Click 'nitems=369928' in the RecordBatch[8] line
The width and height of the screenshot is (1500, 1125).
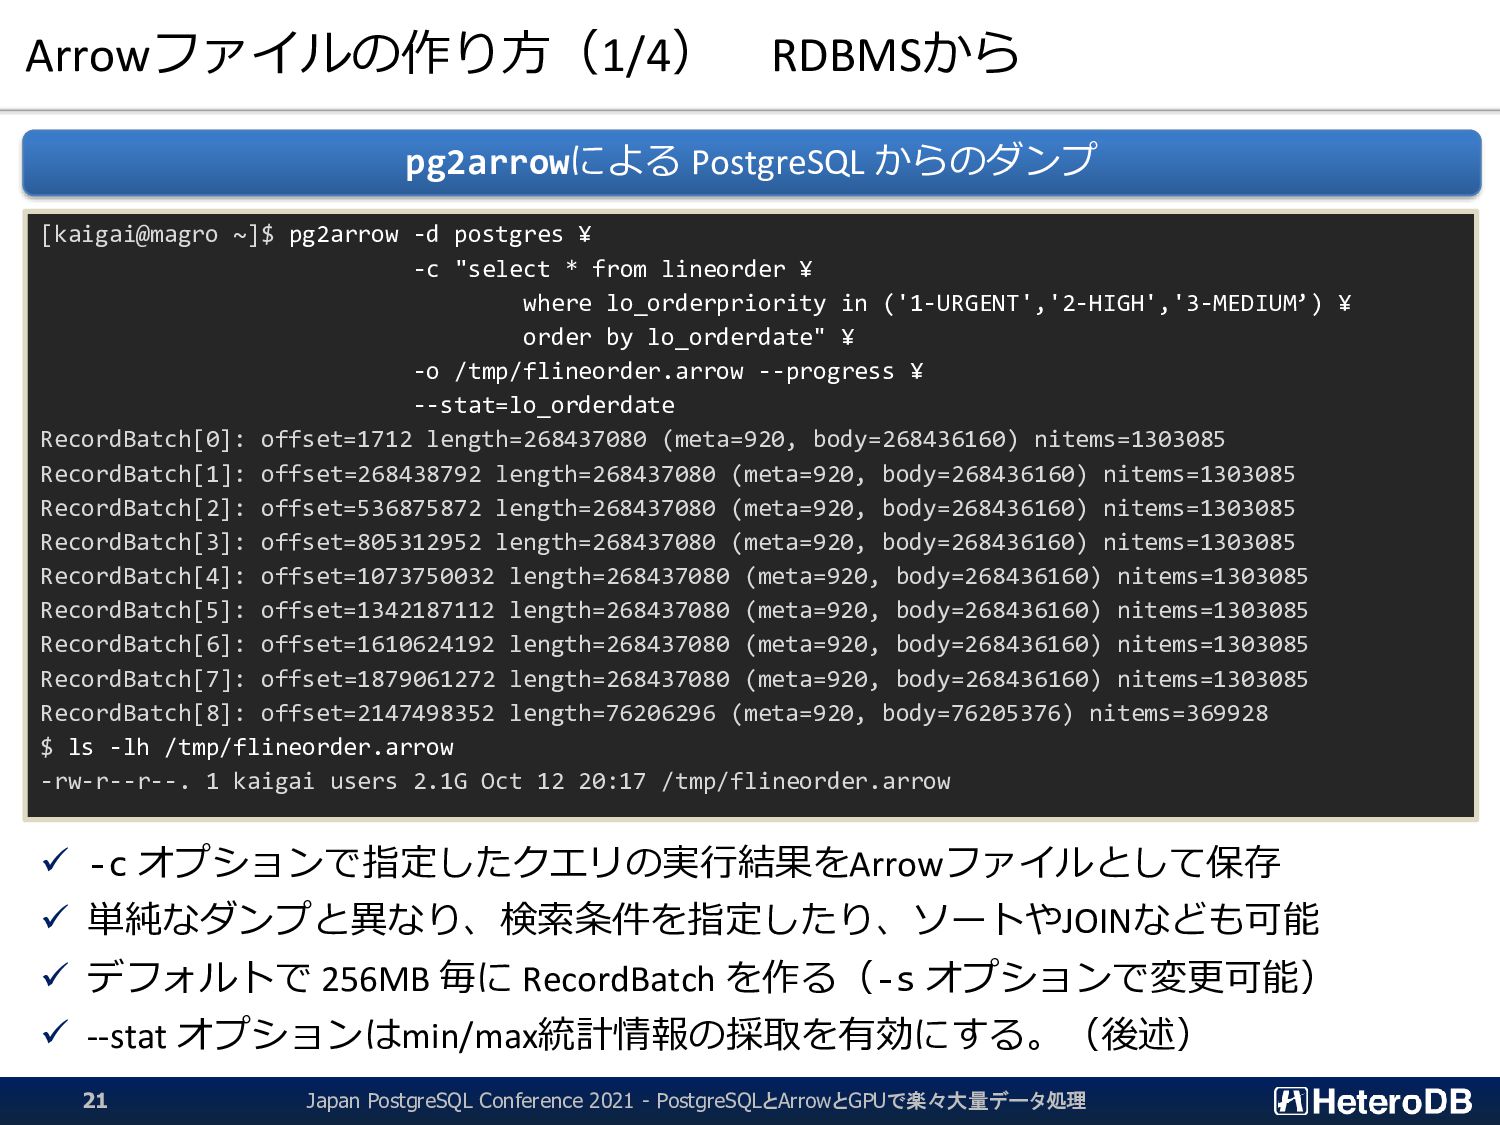click(1178, 713)
